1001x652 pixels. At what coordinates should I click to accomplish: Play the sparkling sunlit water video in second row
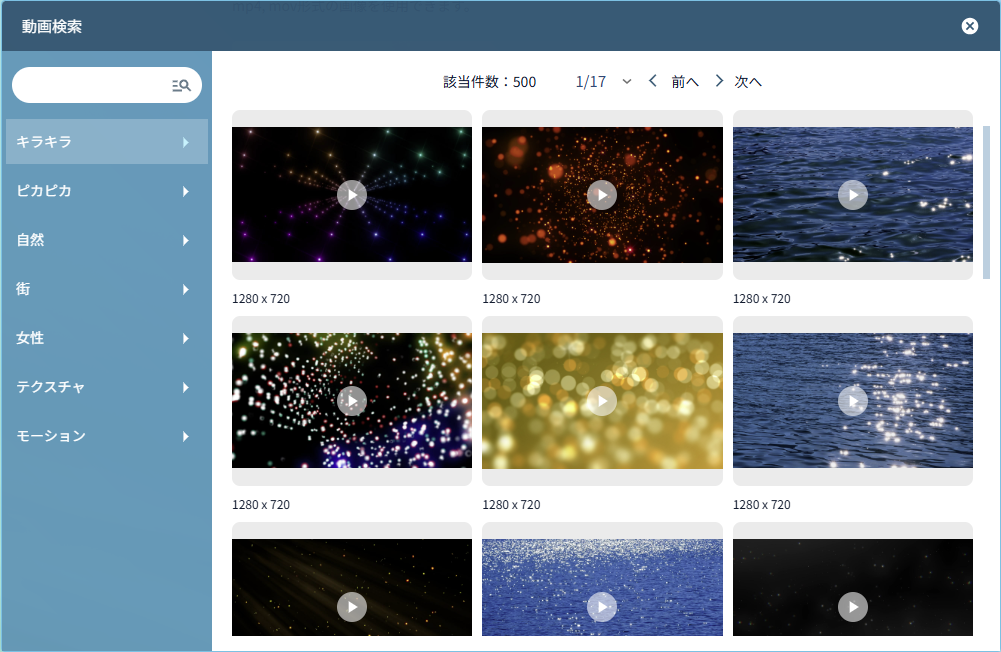[x=853, y=401]
